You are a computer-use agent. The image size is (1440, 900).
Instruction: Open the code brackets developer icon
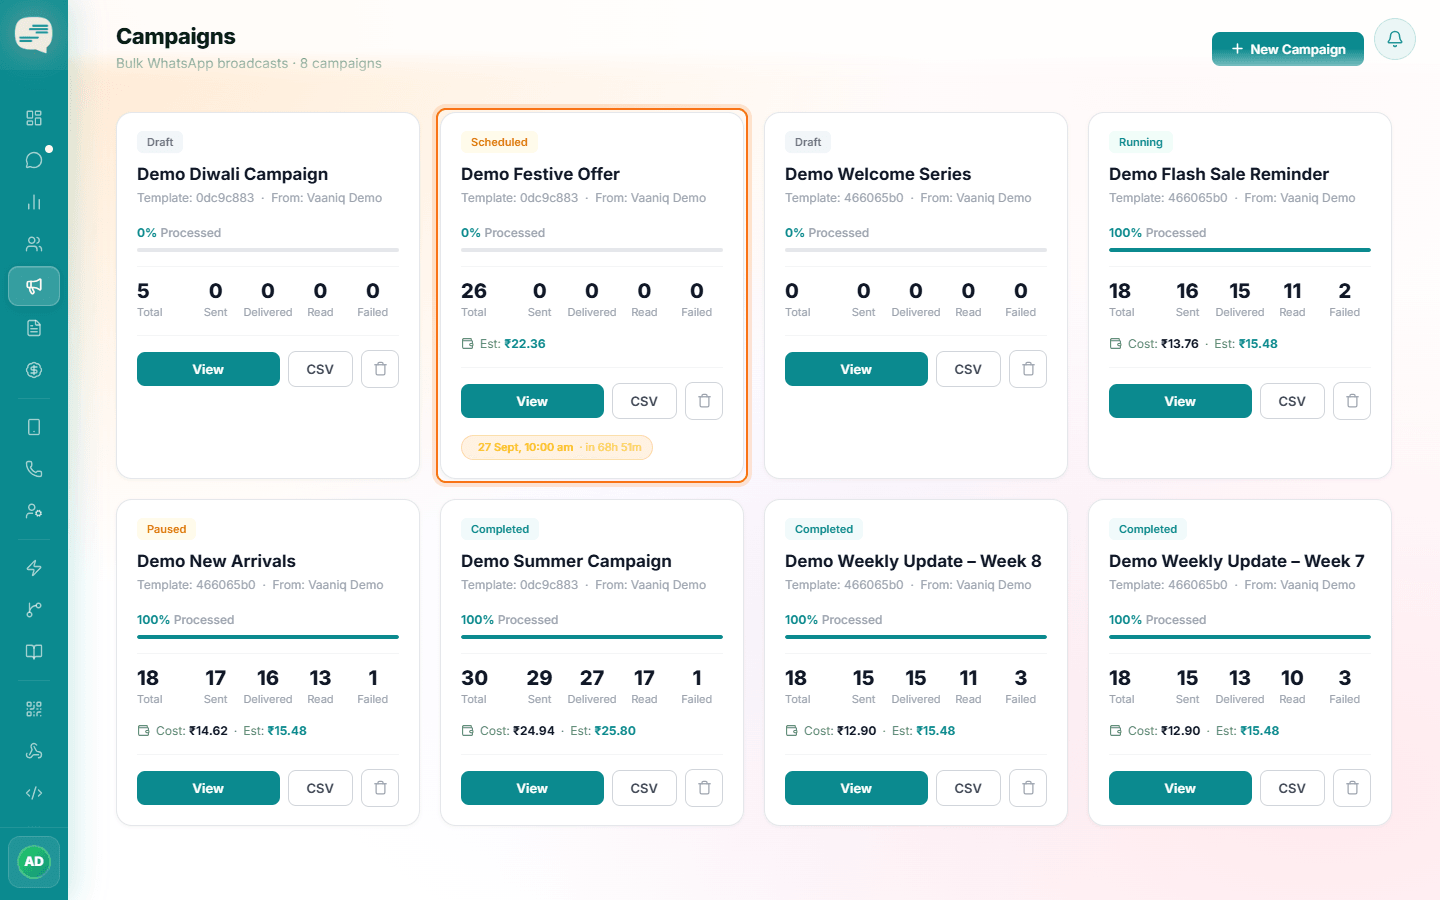[x=34, y=793]
